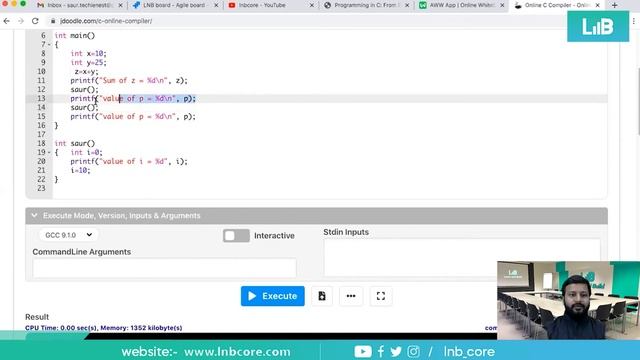
Task: Close the Inbox tab
Action: (120, 5)
